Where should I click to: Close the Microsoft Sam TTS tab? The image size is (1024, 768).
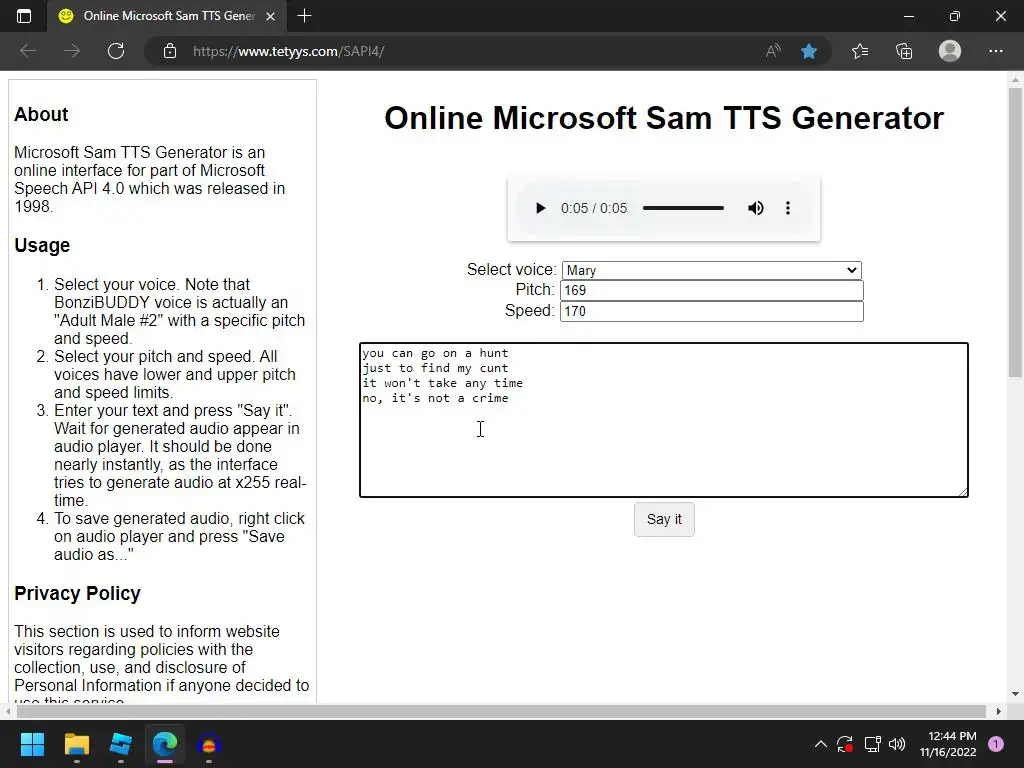(270, 16)
